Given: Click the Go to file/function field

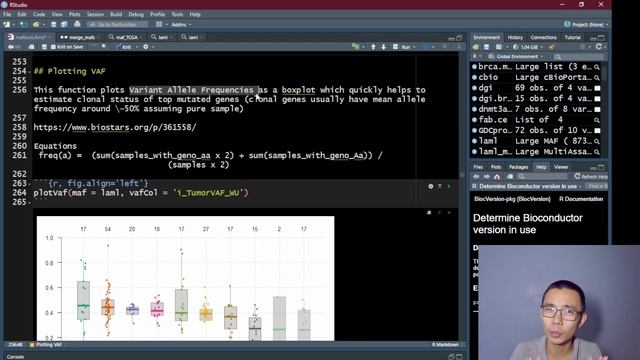Looking at the screenshot, I should [118, 24].
